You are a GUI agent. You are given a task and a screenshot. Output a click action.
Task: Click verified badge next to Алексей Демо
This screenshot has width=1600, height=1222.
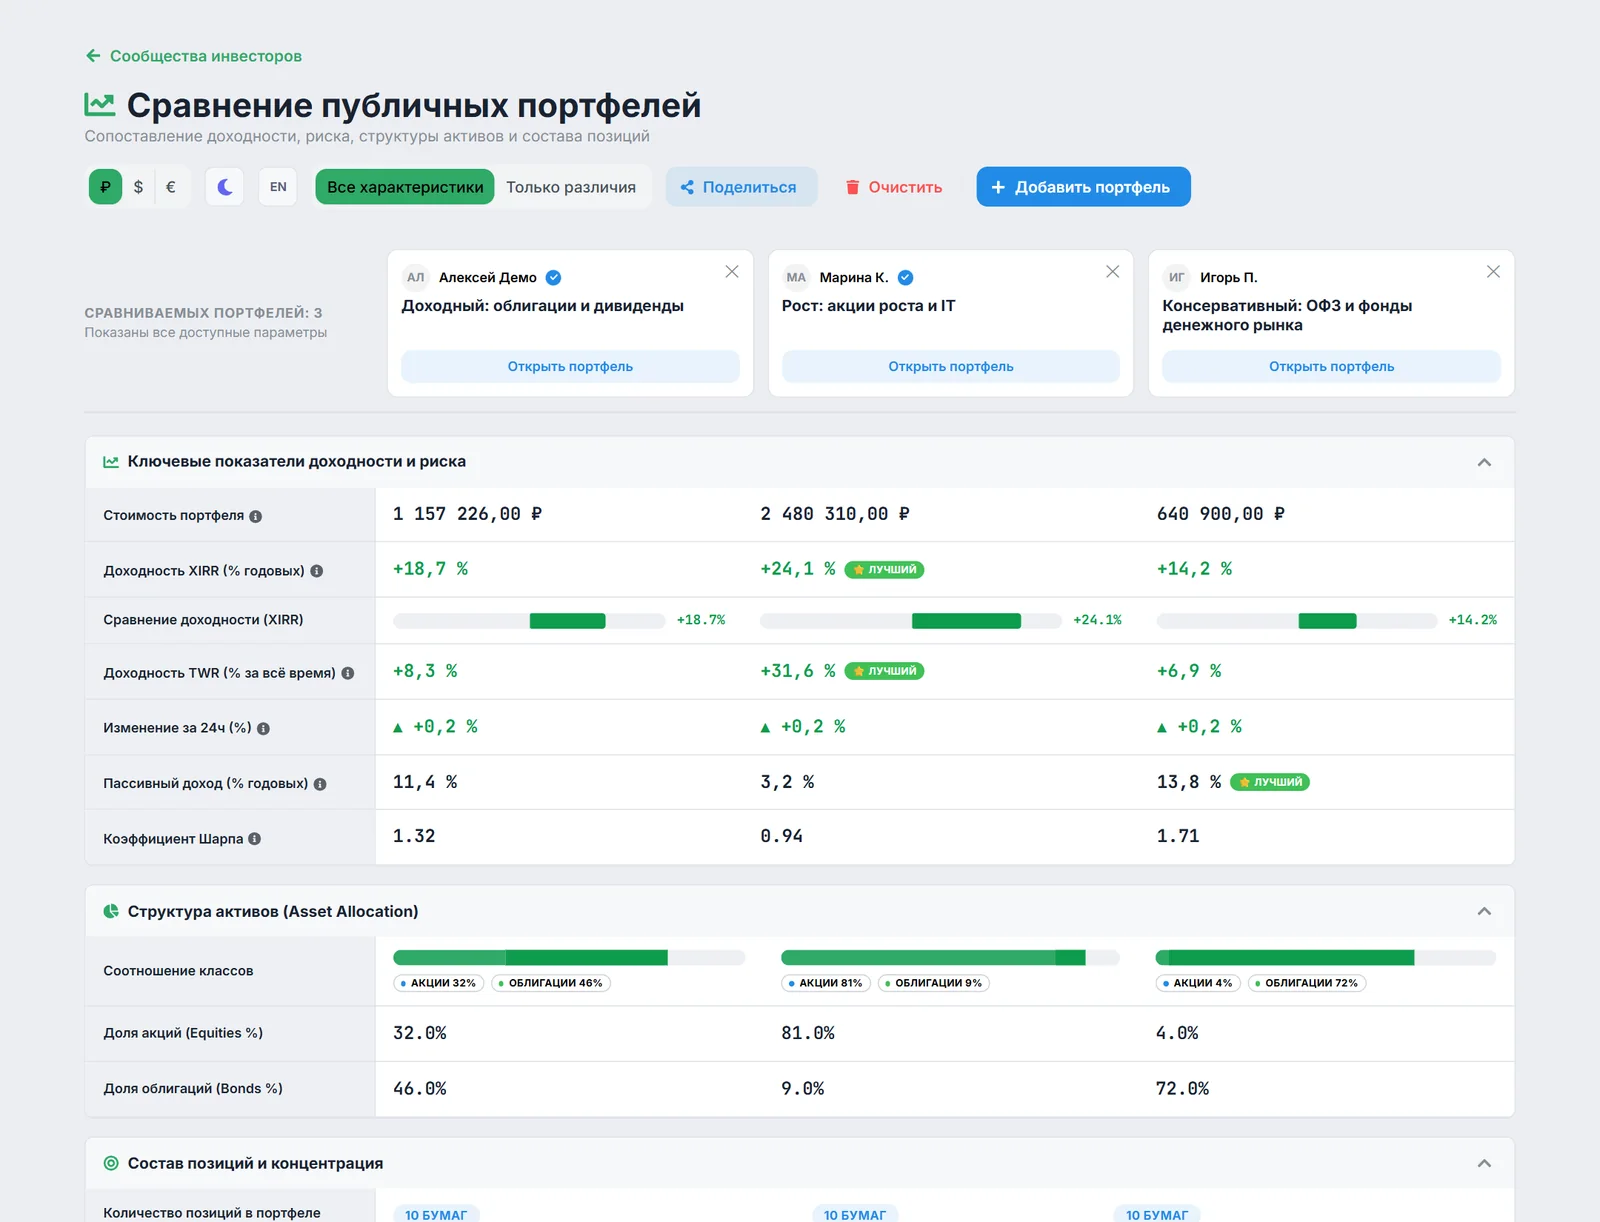553,278
